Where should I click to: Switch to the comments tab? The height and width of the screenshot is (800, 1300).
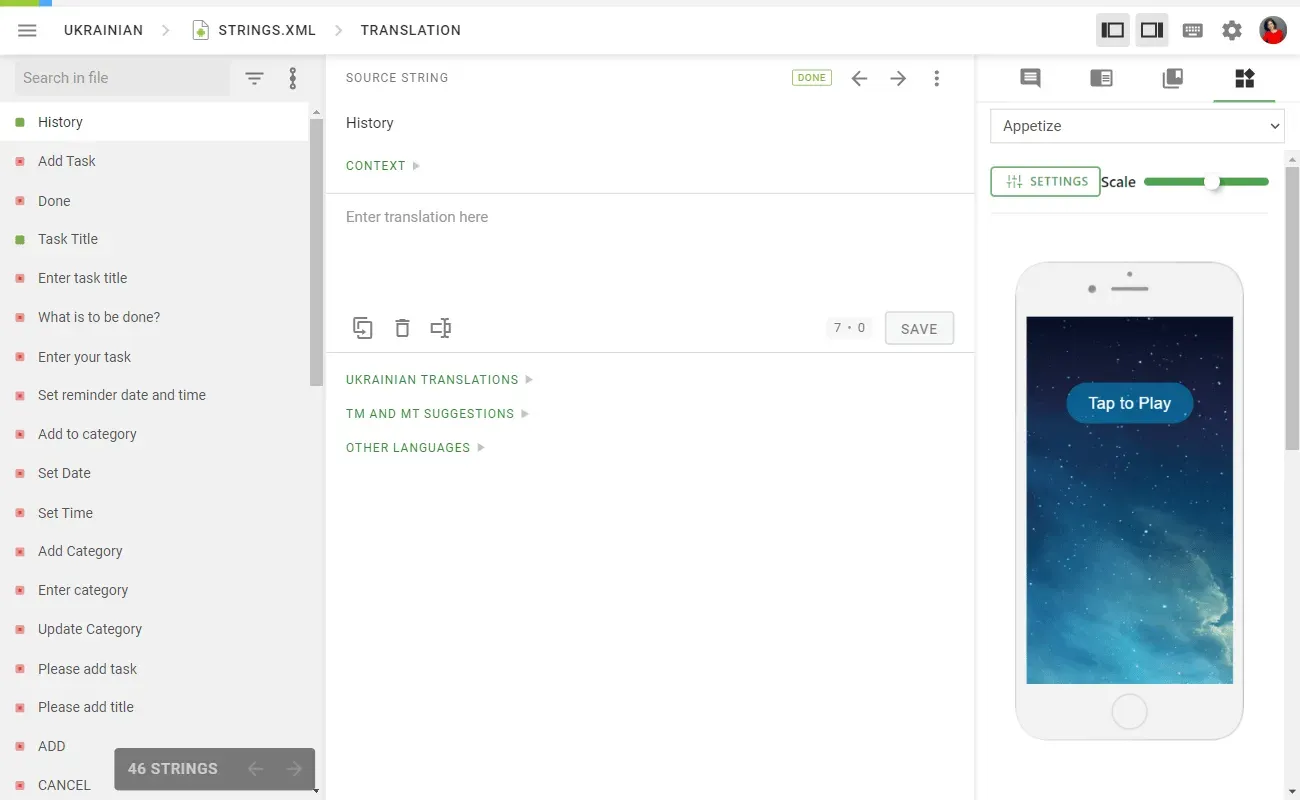[x=1030, y=78]
